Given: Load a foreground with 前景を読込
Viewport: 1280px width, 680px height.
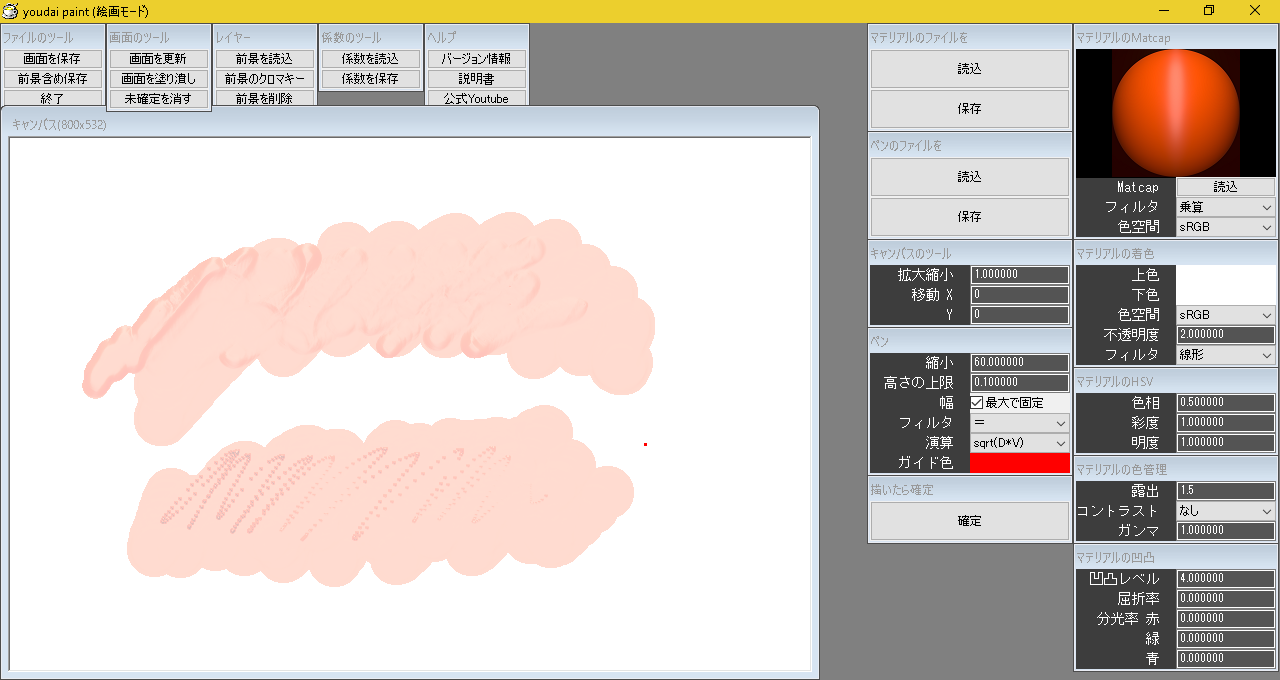Looking at the screenshot, I should click(265, 59).
